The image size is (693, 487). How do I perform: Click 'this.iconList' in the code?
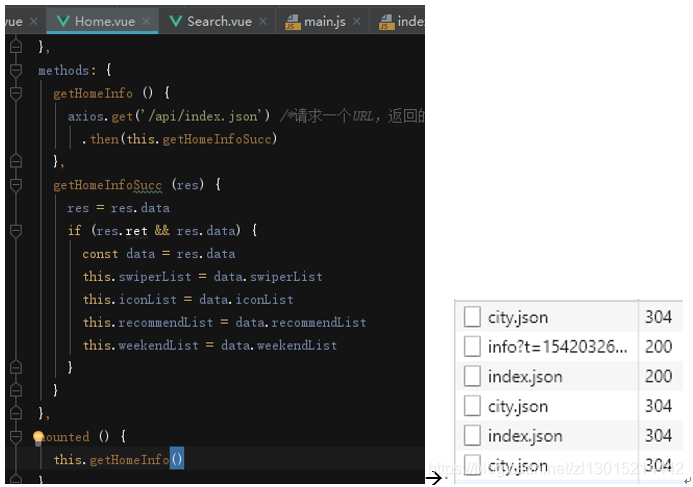[130, 300]
